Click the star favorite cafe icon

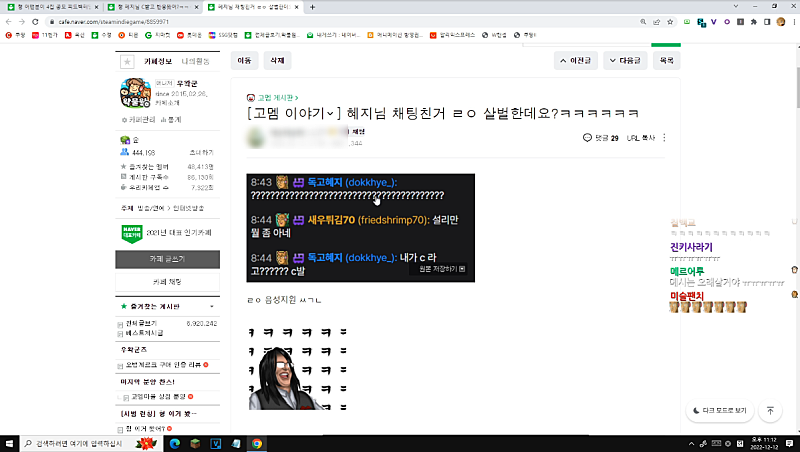127,61
